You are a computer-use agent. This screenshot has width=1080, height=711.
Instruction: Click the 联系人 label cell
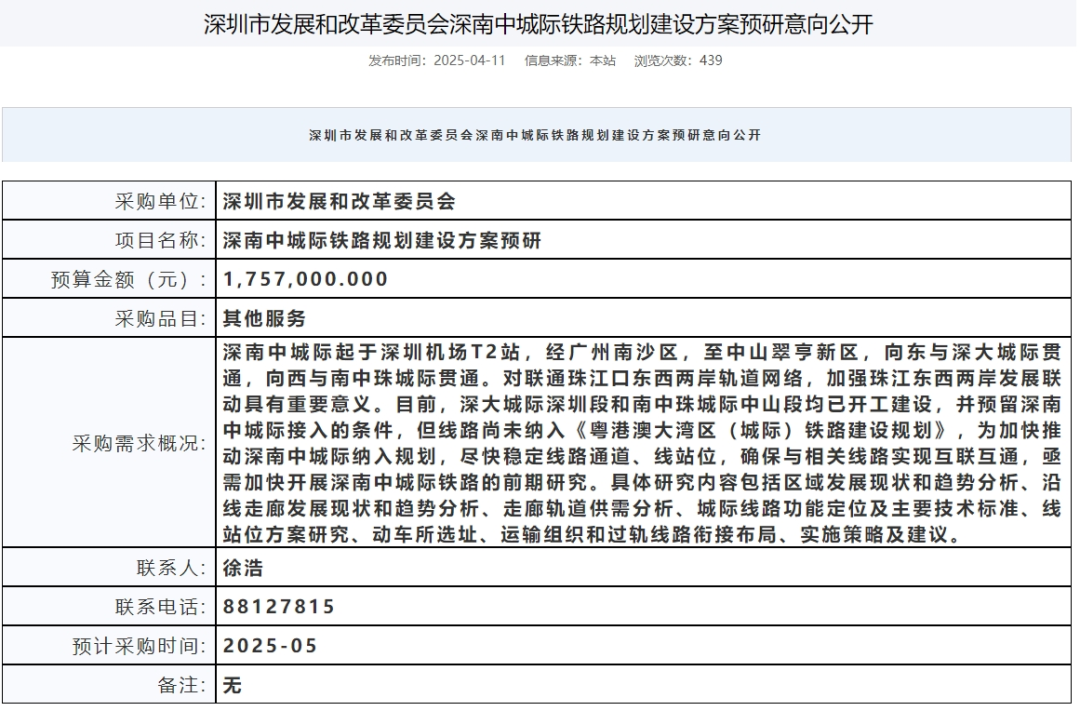[110, 568]
